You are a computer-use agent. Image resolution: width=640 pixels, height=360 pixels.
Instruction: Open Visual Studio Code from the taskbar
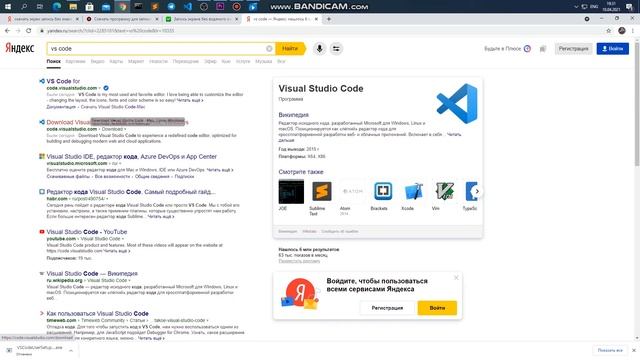[x=187, y=7]
